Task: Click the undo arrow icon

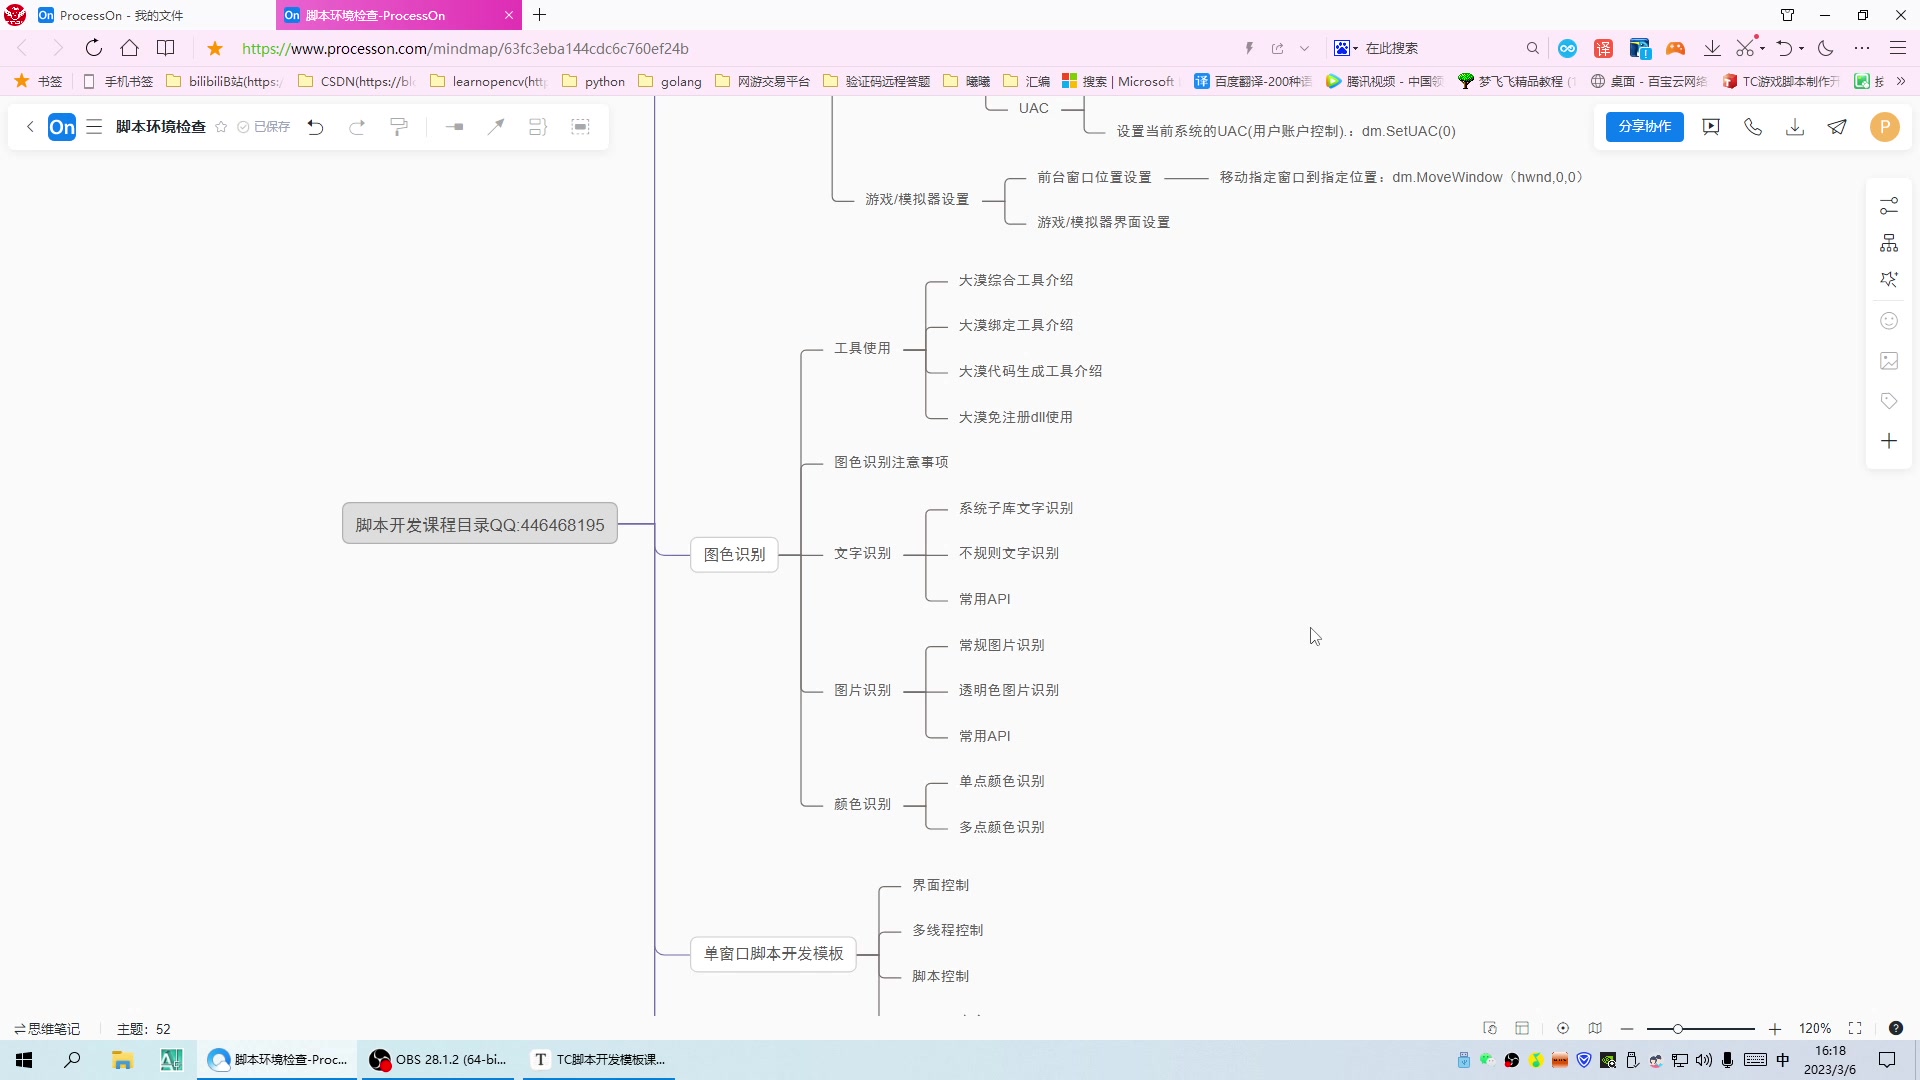Action: click(x=314, y=125)
